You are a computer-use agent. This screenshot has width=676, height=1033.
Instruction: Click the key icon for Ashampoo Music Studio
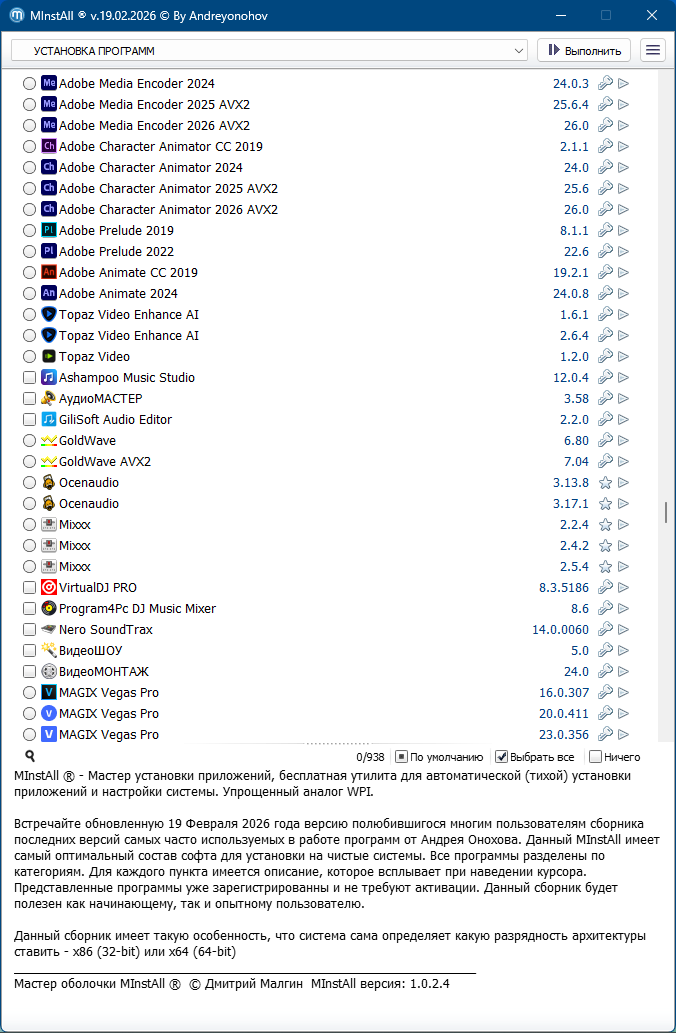pyautogui.click(x=605, y=378)
